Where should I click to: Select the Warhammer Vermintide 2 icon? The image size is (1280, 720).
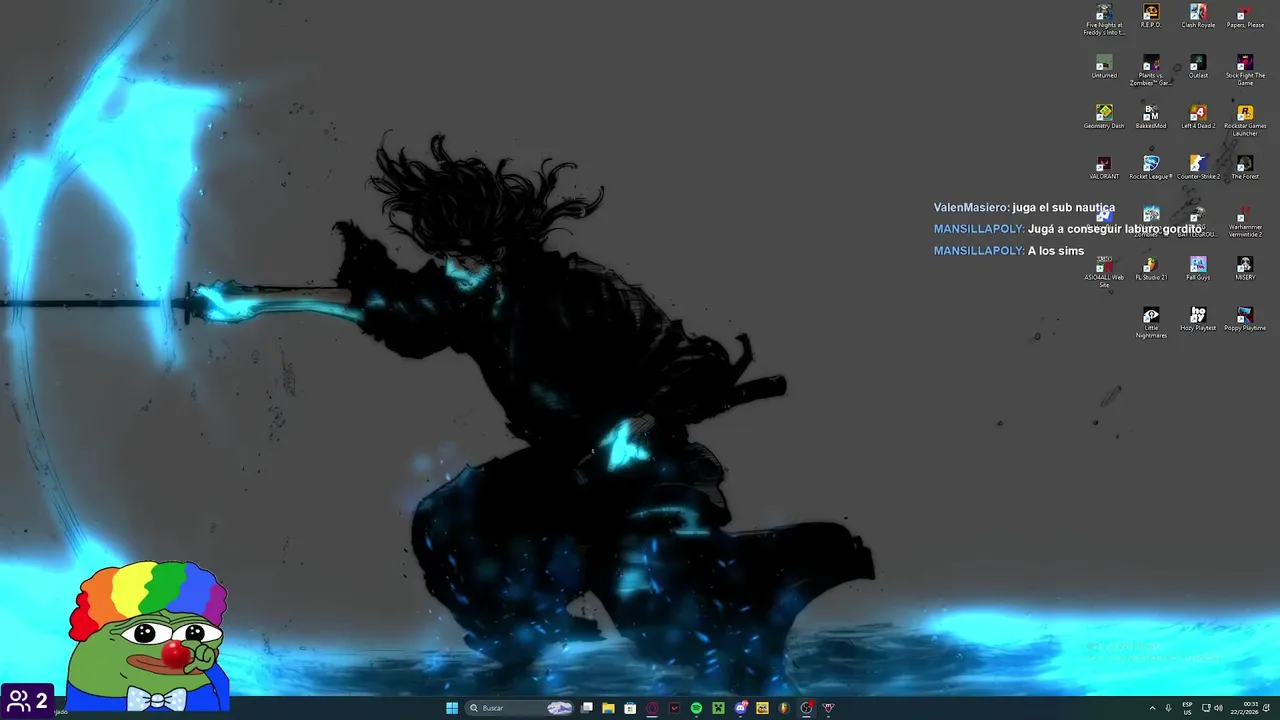pyautogui.click(x=1245, y=221)
